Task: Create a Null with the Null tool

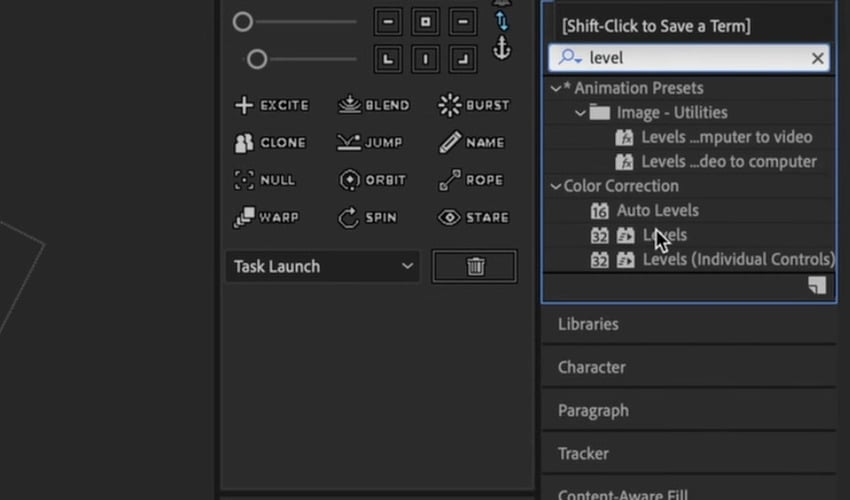Action: point(264,180)
